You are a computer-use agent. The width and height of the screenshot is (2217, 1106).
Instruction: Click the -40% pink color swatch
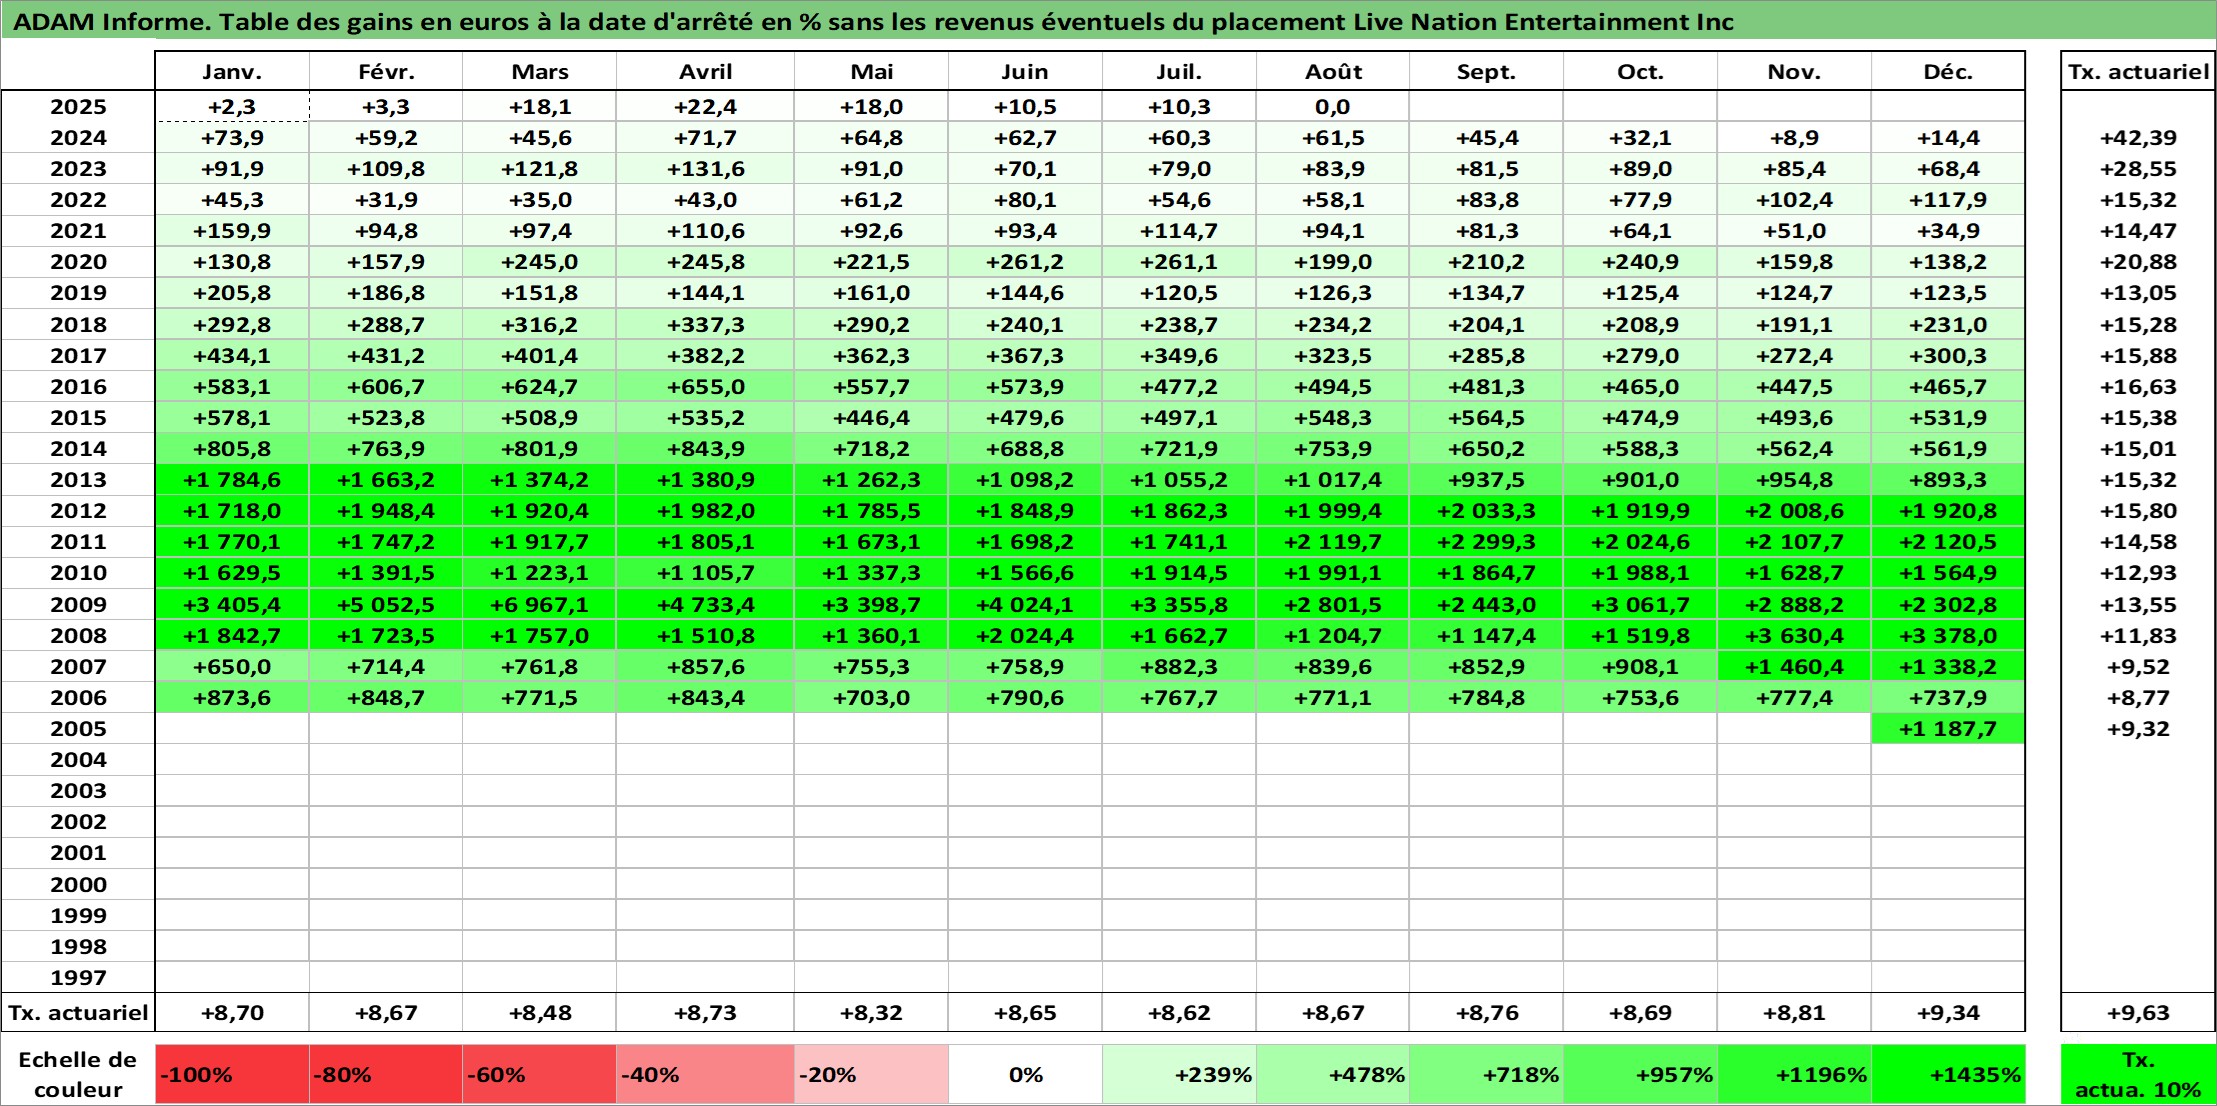click(x=705, y=1075)
